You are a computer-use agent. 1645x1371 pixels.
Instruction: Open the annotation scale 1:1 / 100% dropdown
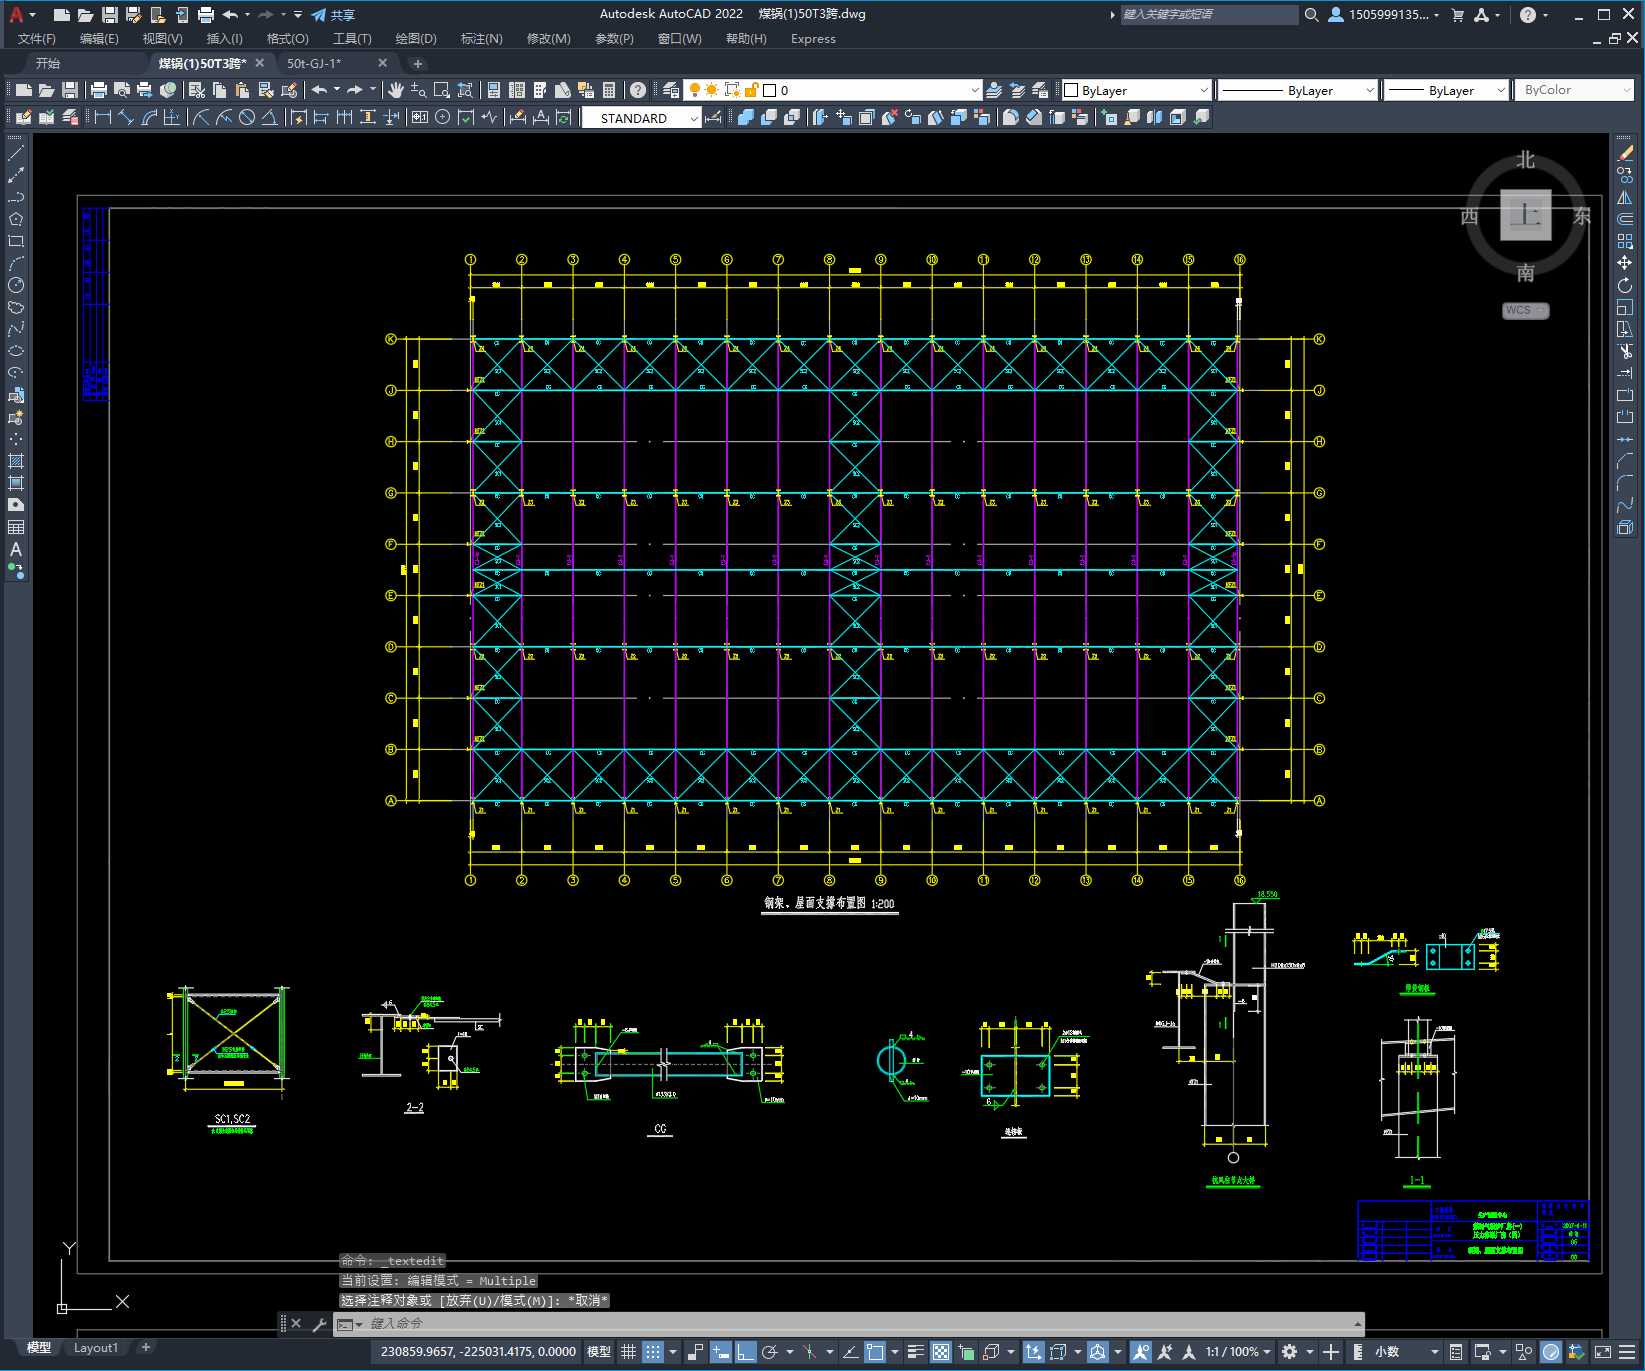[x=1238, y=1352]
